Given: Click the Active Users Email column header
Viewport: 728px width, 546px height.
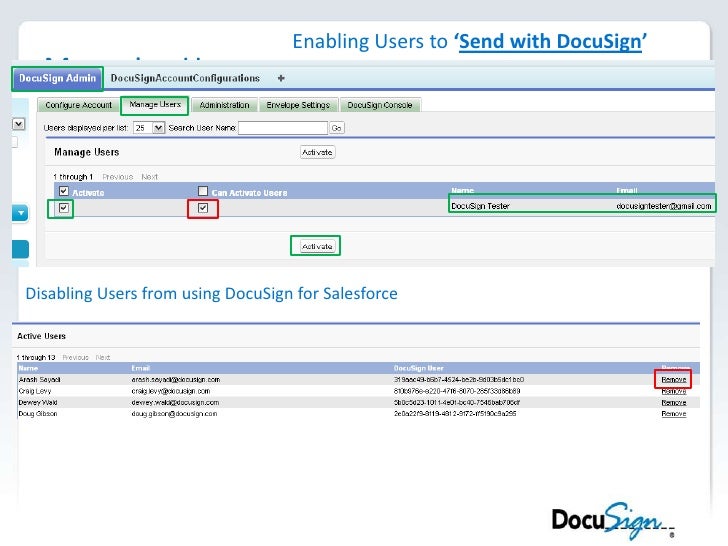Looking at the screenshot, I should click(140, 368).
